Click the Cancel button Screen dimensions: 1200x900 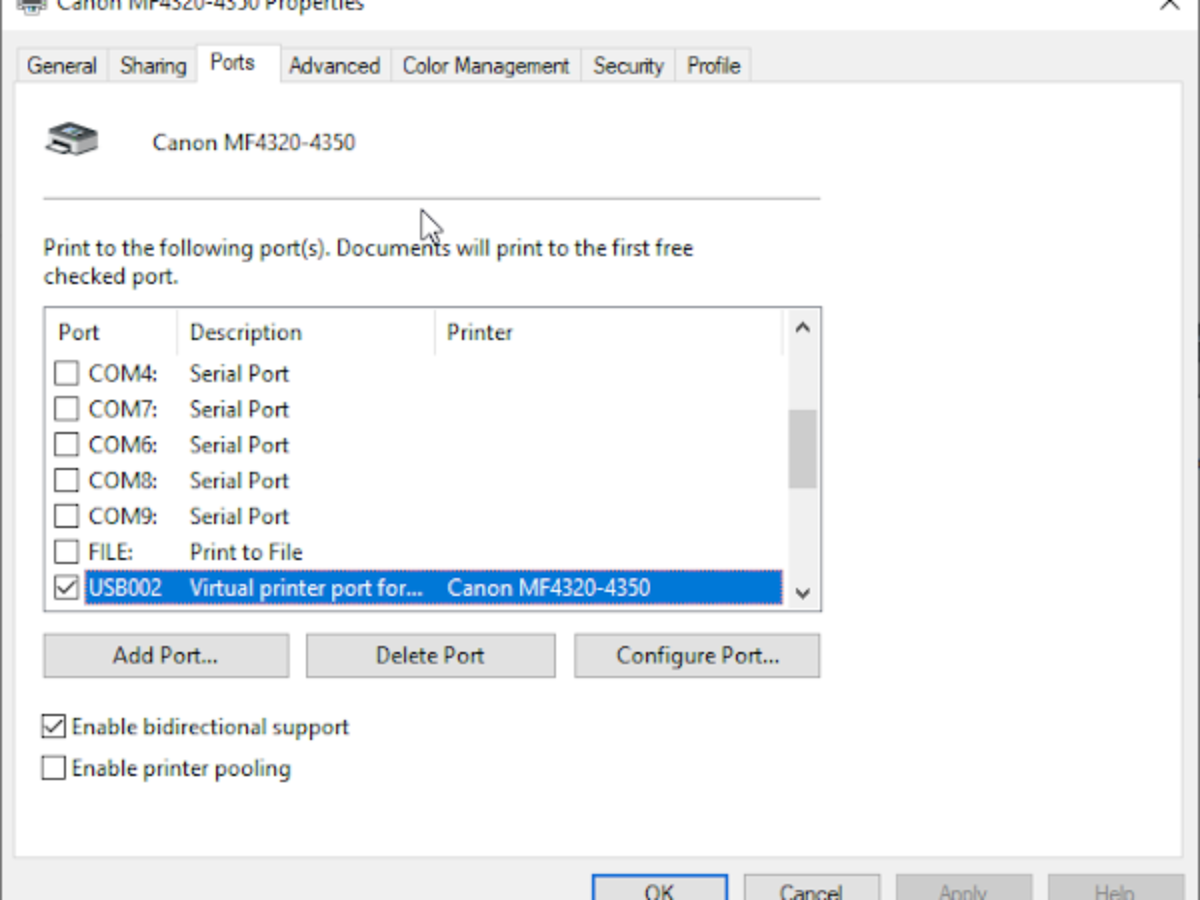(811, 888)
